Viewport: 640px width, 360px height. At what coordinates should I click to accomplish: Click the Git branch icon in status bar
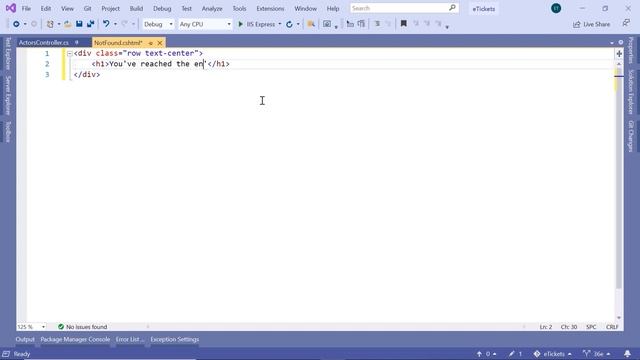pos(587,353)
